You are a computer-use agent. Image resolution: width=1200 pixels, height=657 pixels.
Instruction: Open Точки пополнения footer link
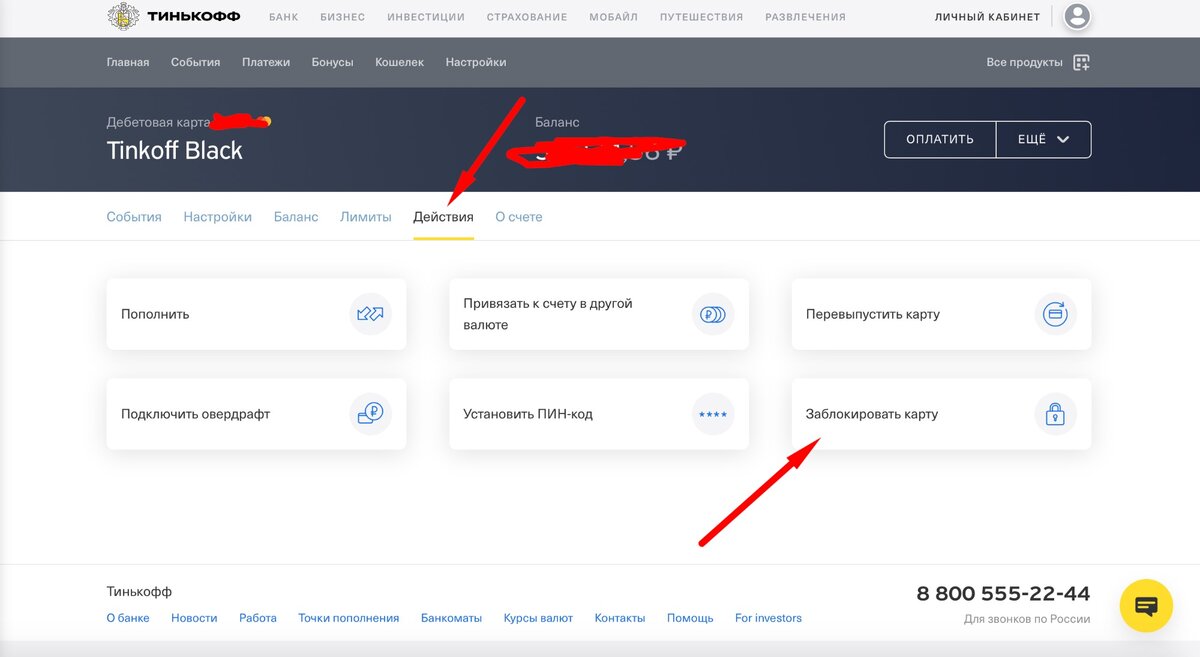point(349,618)
